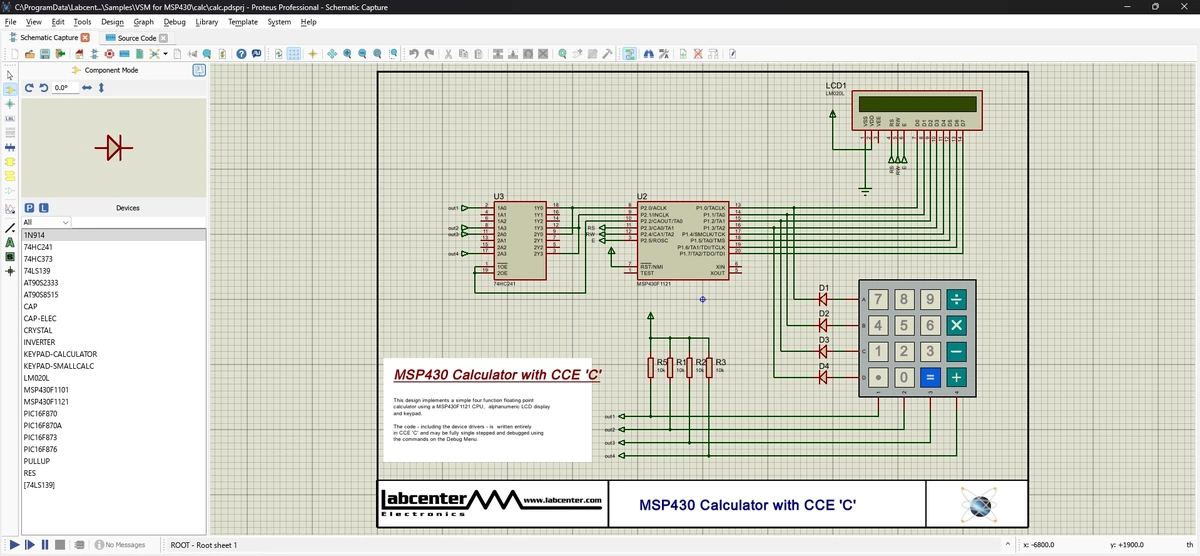Click the Cut scissors icon

[448, 53]
